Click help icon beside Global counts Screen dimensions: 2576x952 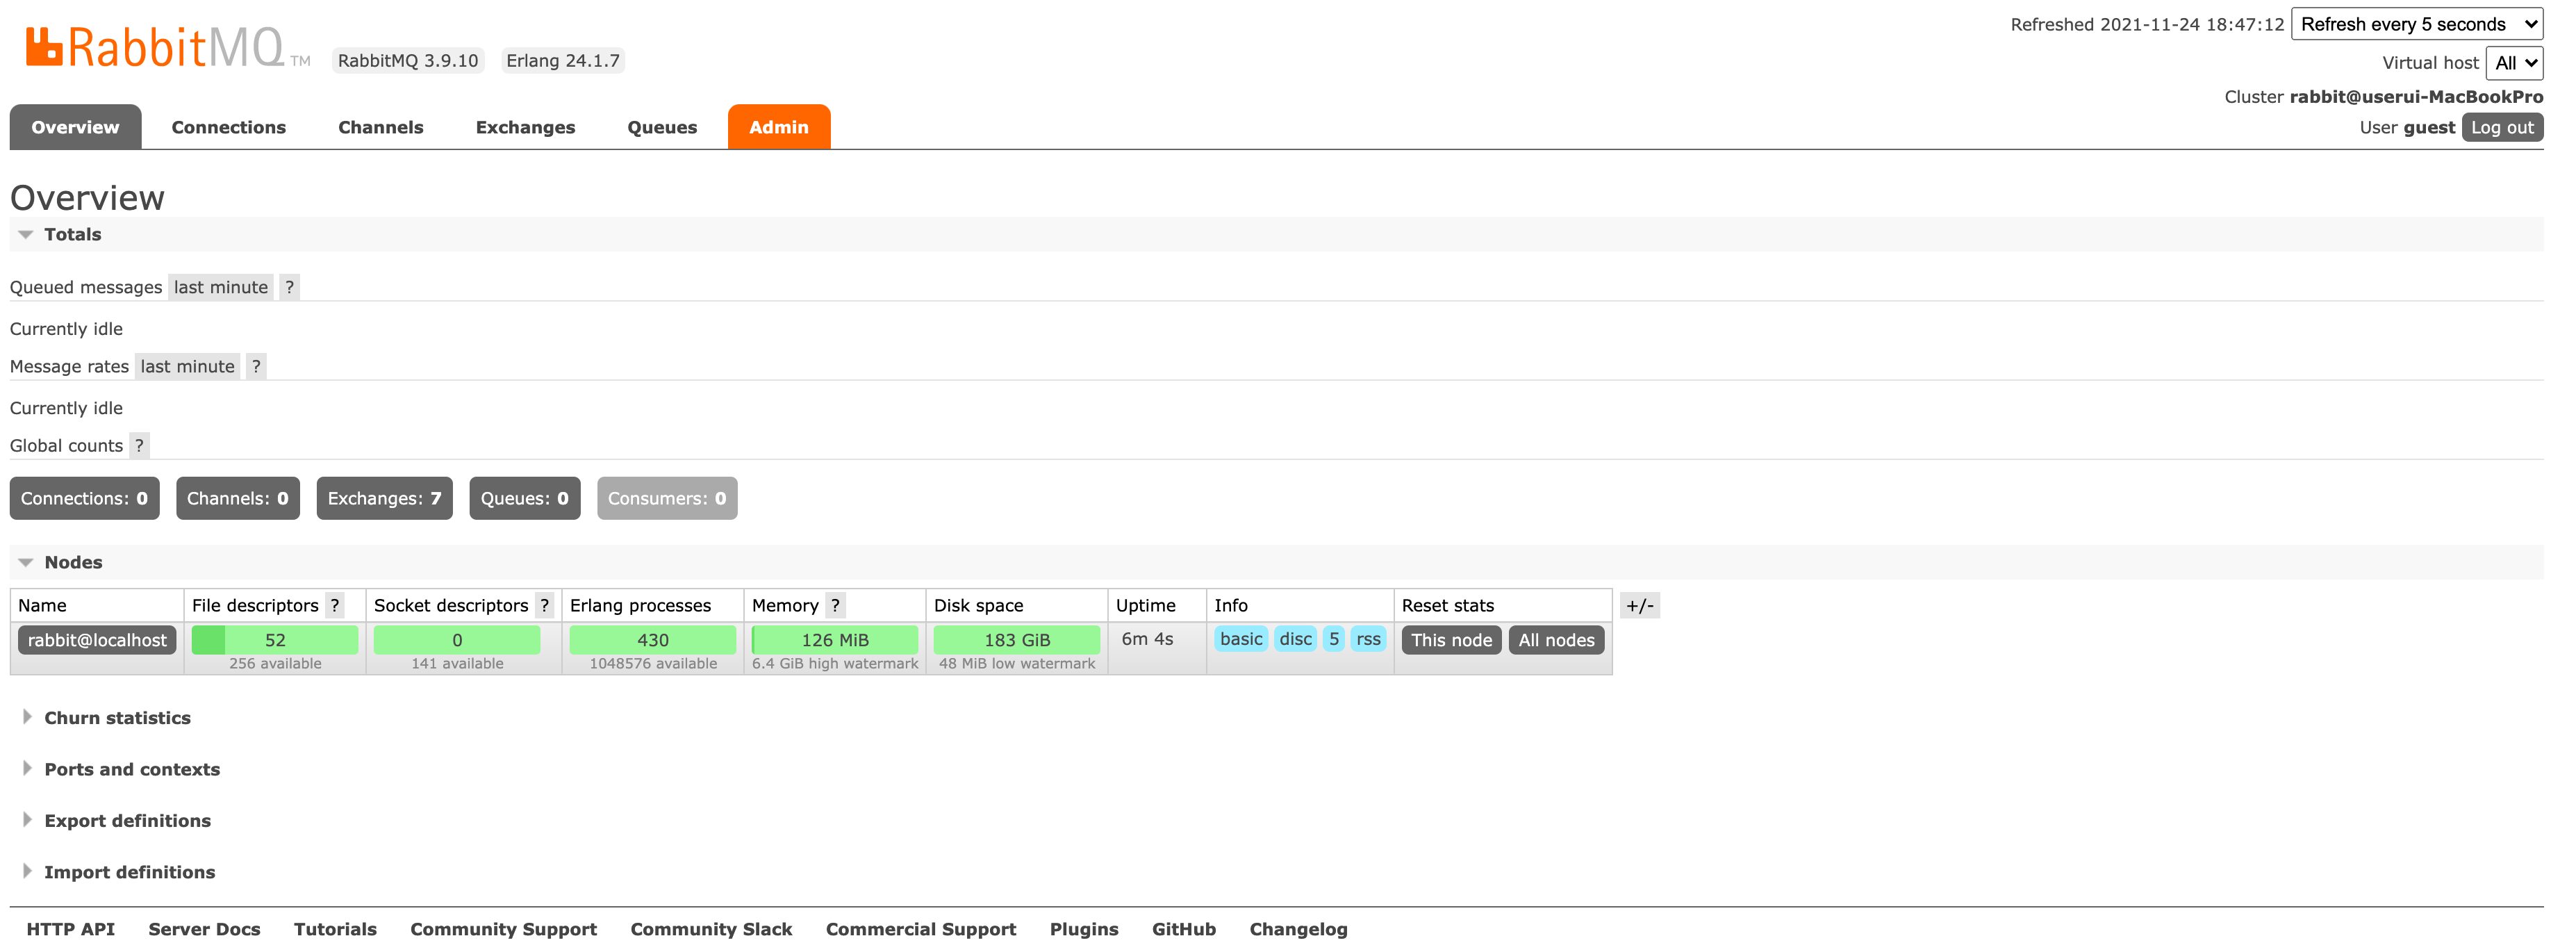tap(139, 446)
